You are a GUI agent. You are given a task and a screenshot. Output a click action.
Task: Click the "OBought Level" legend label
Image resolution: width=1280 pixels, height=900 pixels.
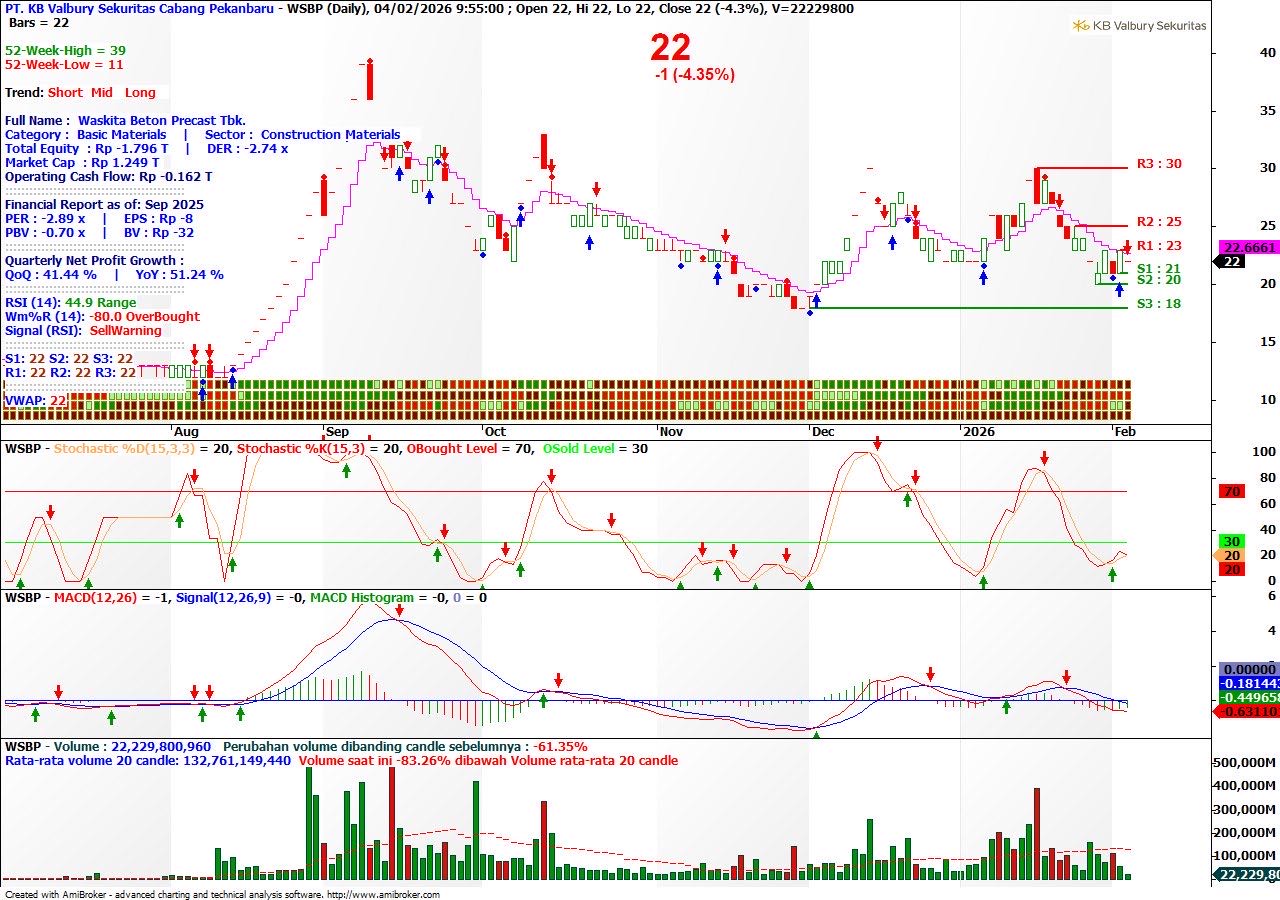coord(450,449)
